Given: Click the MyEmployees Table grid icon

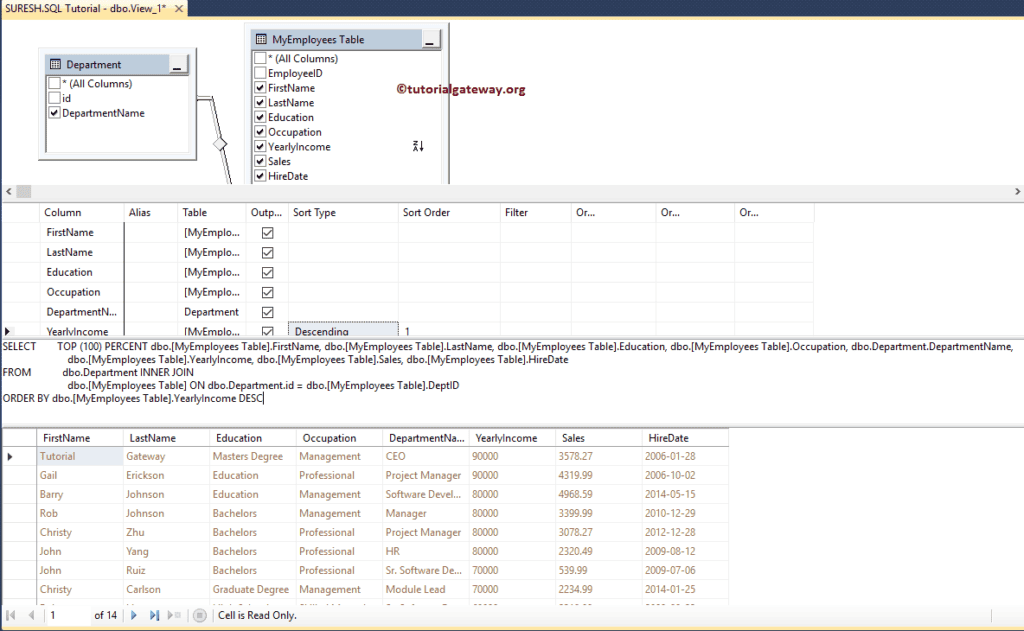Looking at the screenshot, I should point(261,40).
